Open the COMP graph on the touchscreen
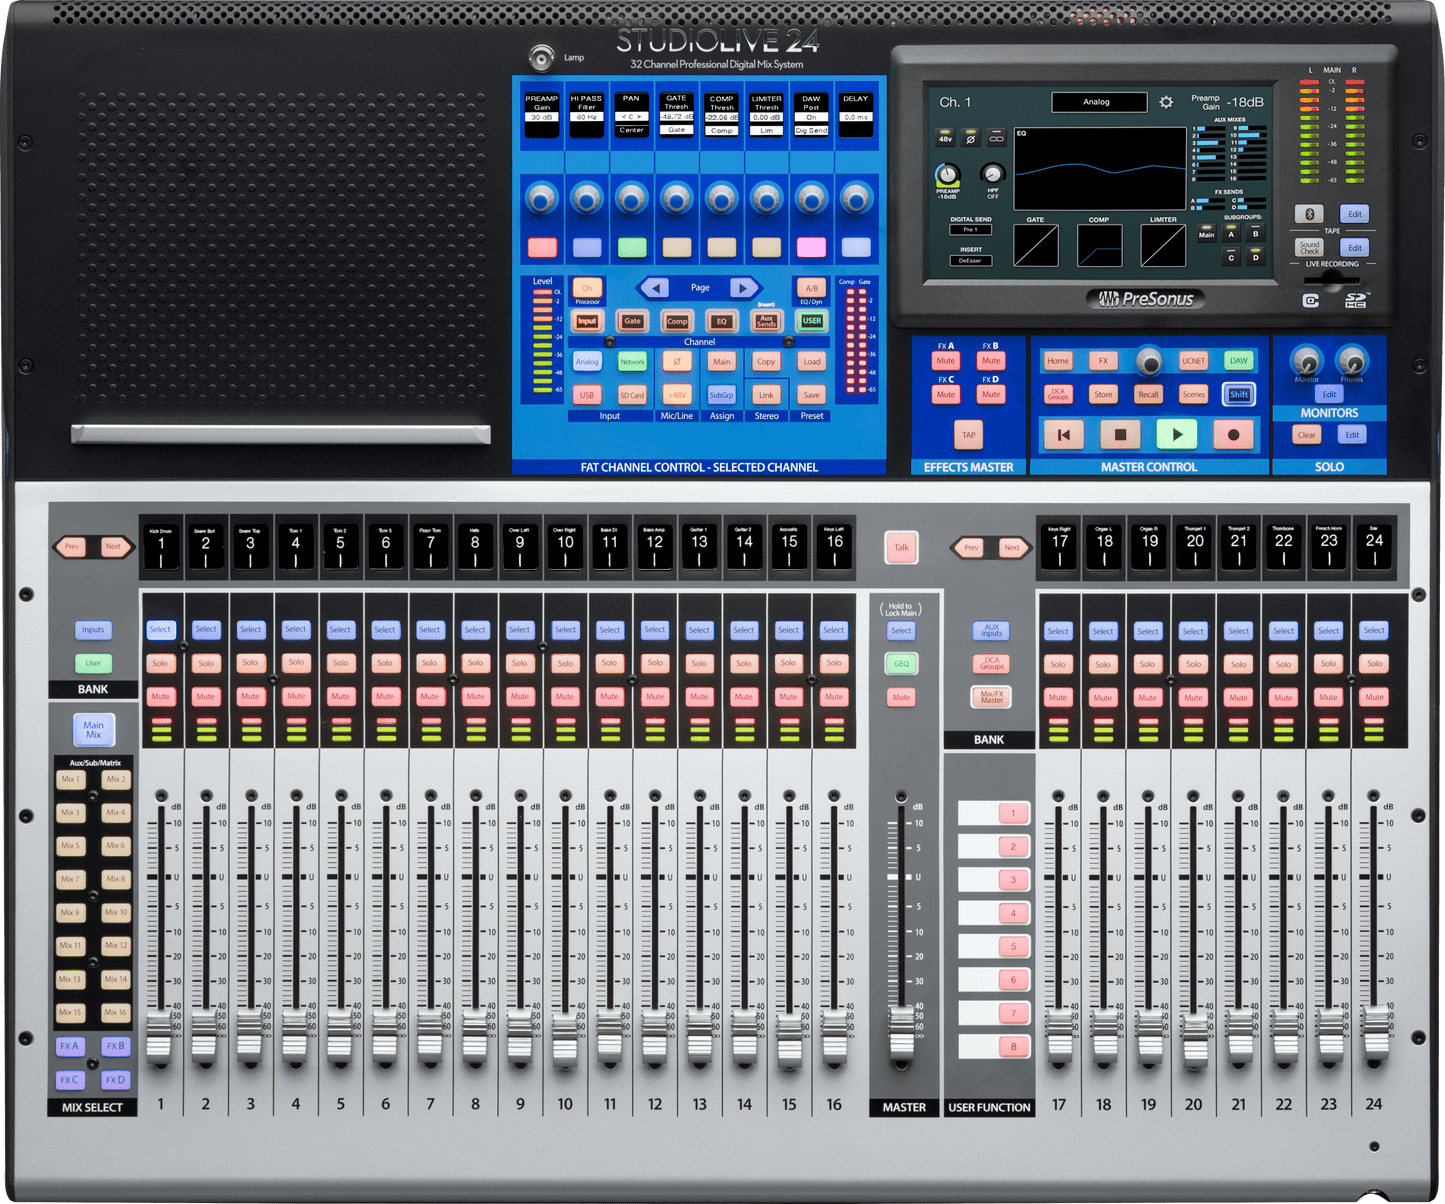This screenshot has height=1204, width=1445. [1099, 245]
